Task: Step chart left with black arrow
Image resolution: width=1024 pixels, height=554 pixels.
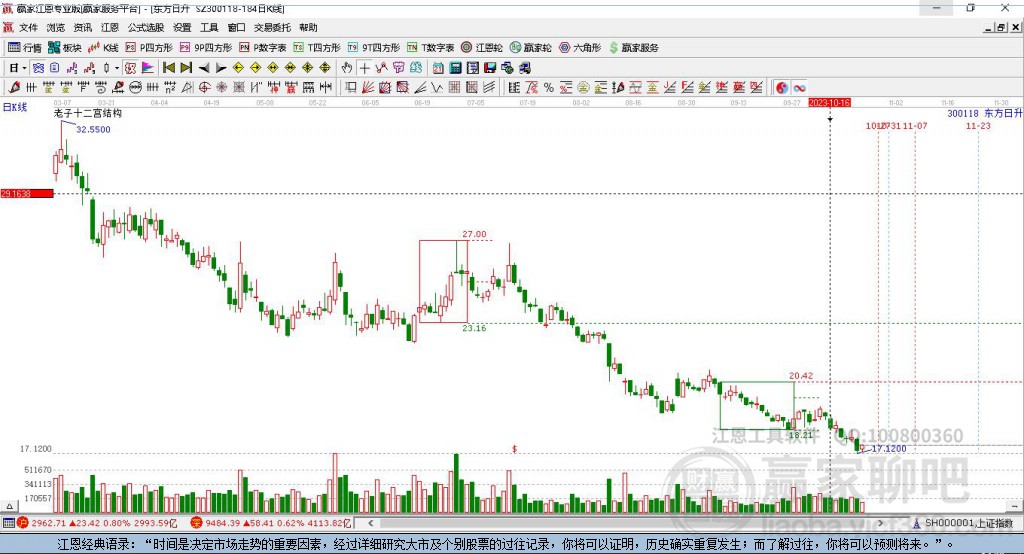Action: (x=204, y=68)
